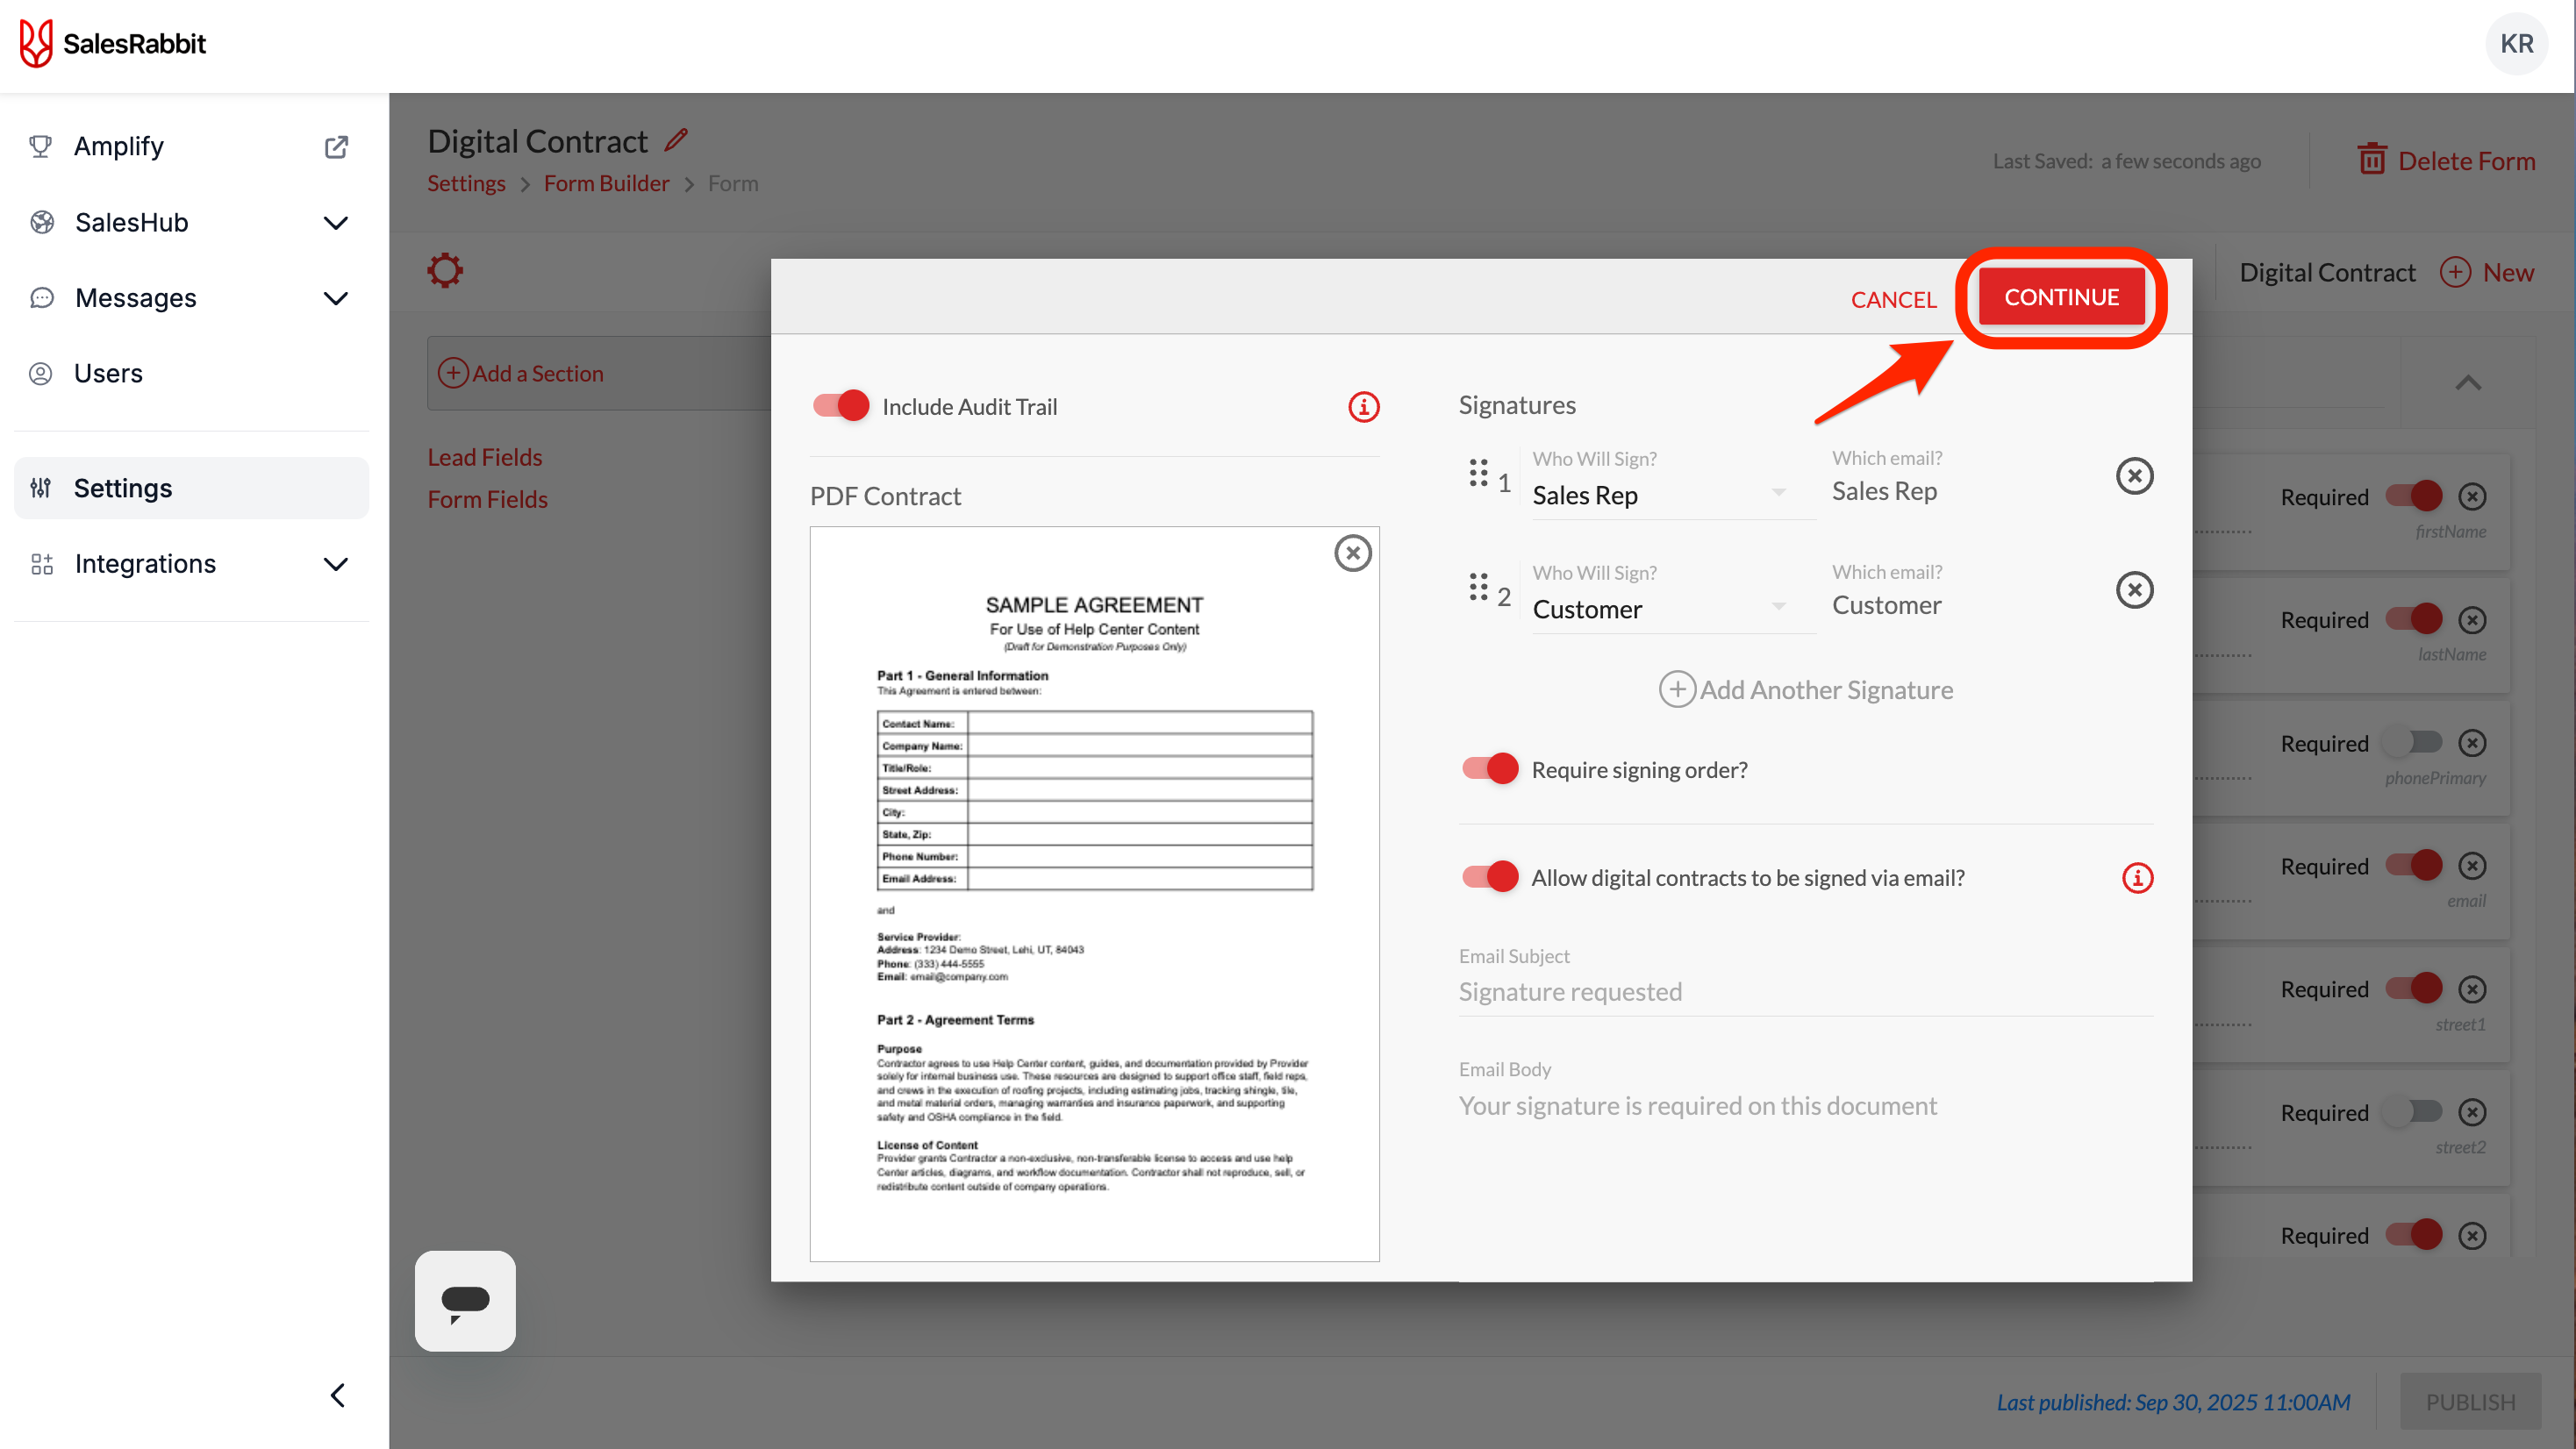
Task: Click the CONTINUE button
Action: [2061, 297]
